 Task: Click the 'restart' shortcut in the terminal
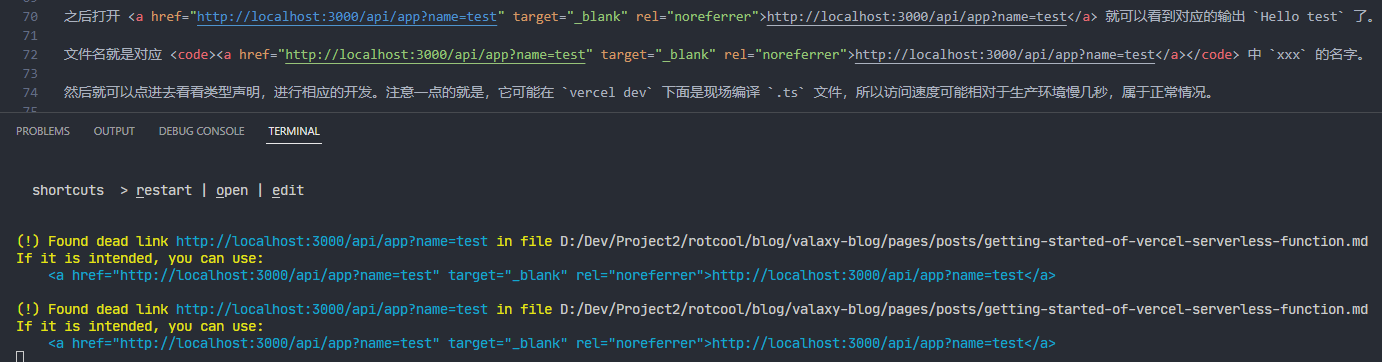(x=164, y=190)
